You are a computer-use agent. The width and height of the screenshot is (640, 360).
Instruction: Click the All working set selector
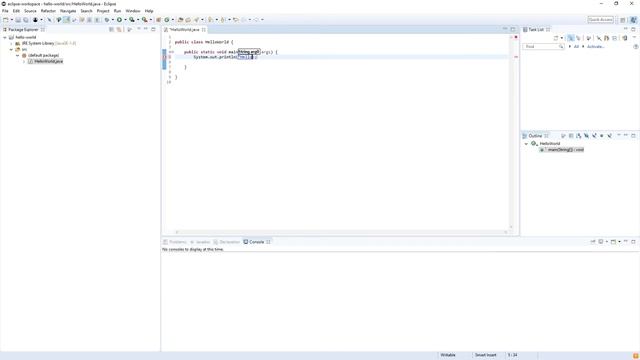(x=576, y=47)
